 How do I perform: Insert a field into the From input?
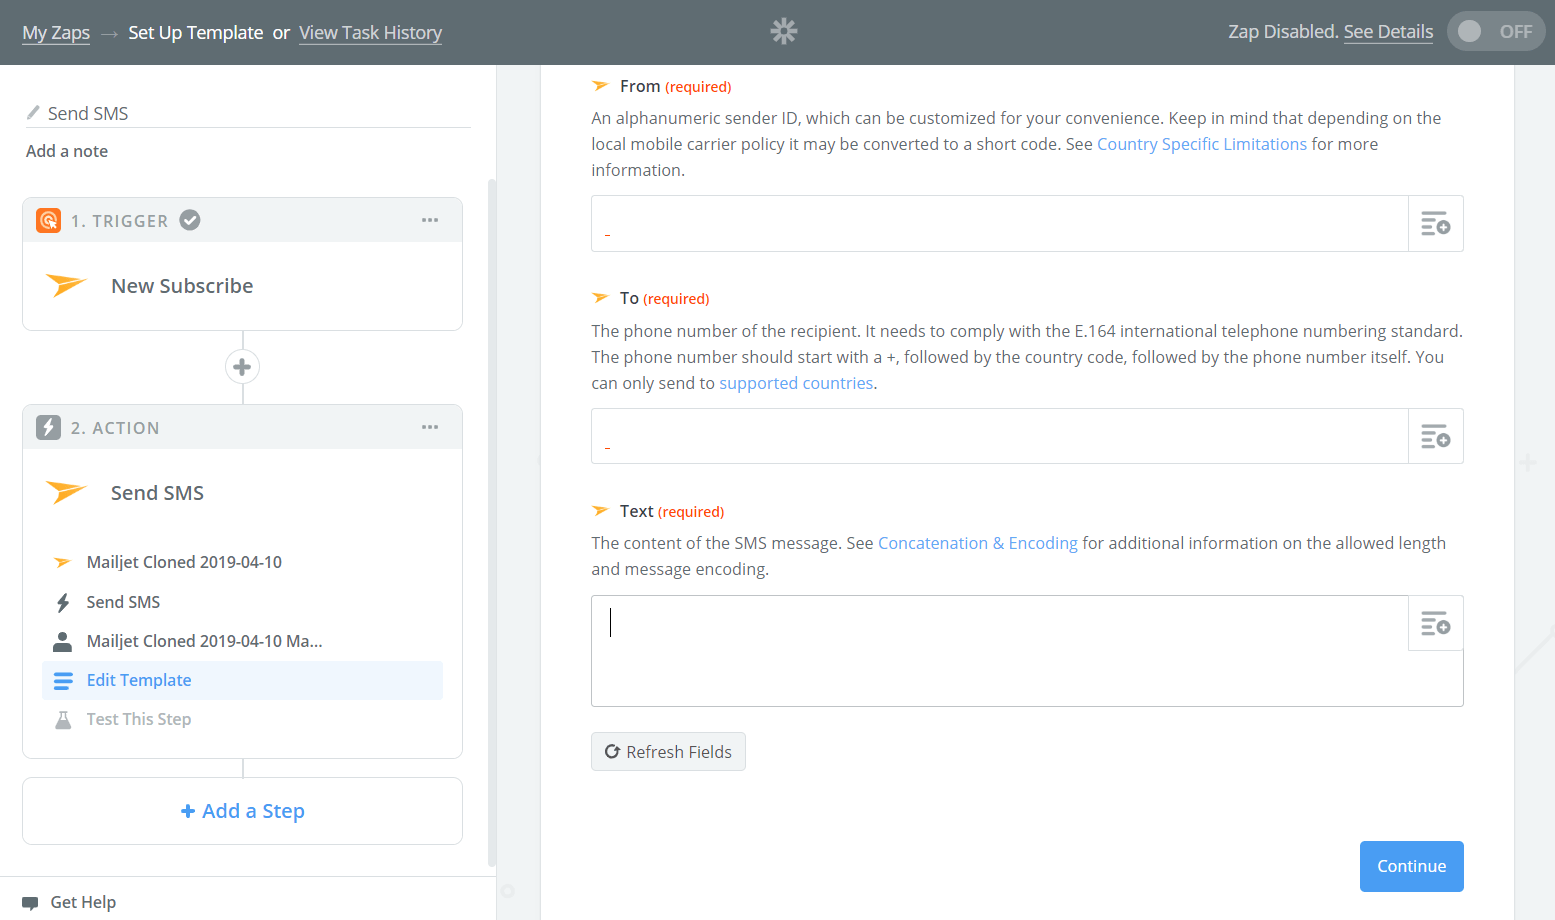pos(1436,223)
